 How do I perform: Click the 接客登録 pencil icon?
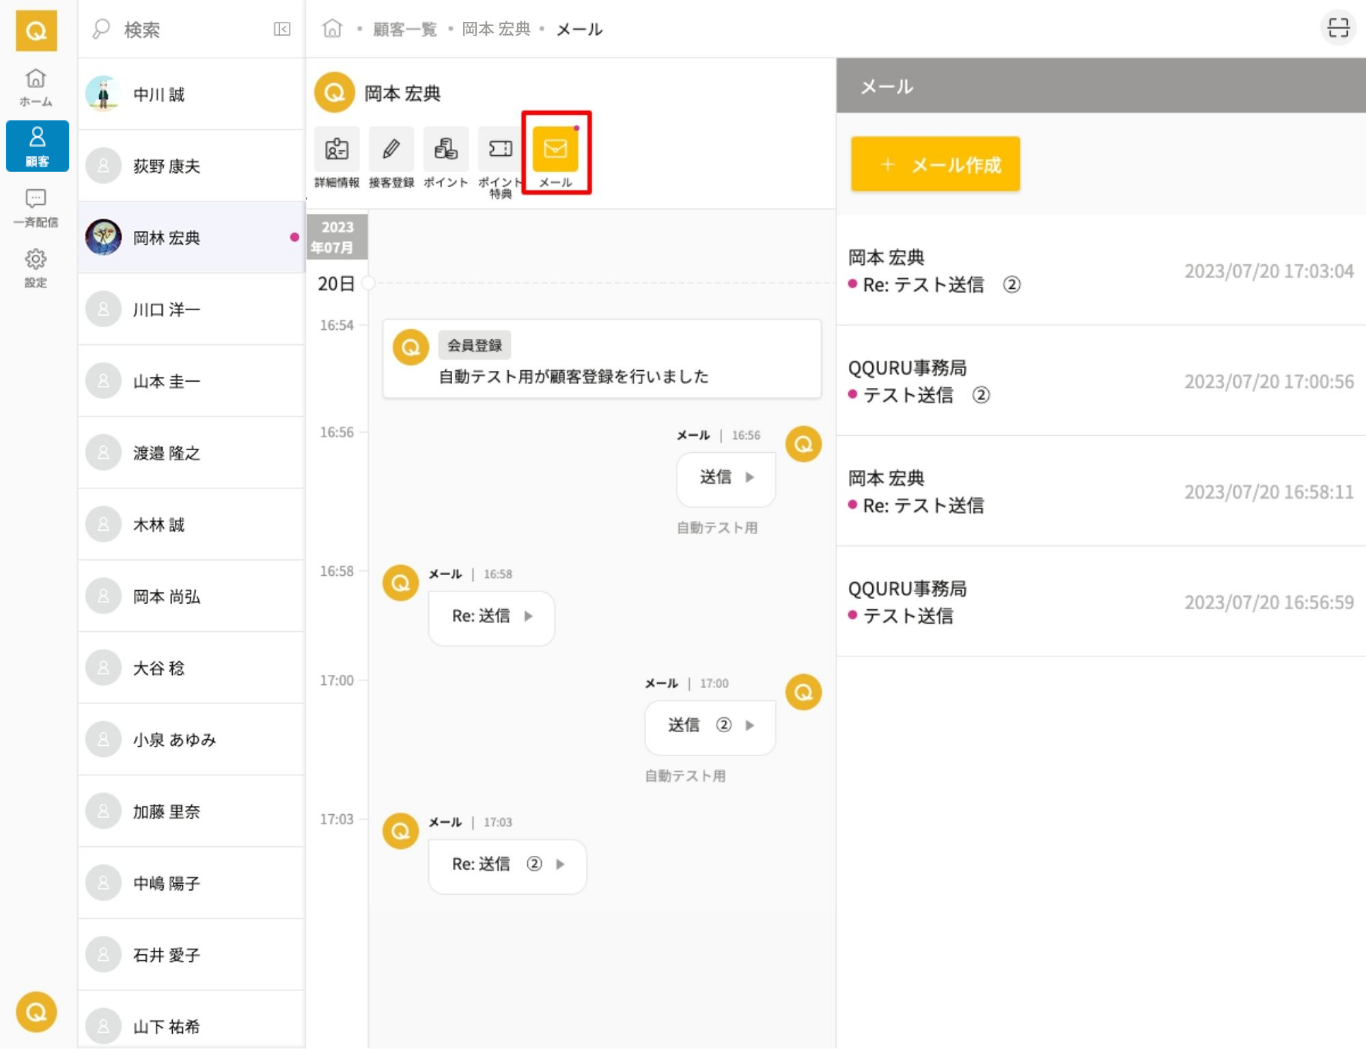(x=391, y=150)
